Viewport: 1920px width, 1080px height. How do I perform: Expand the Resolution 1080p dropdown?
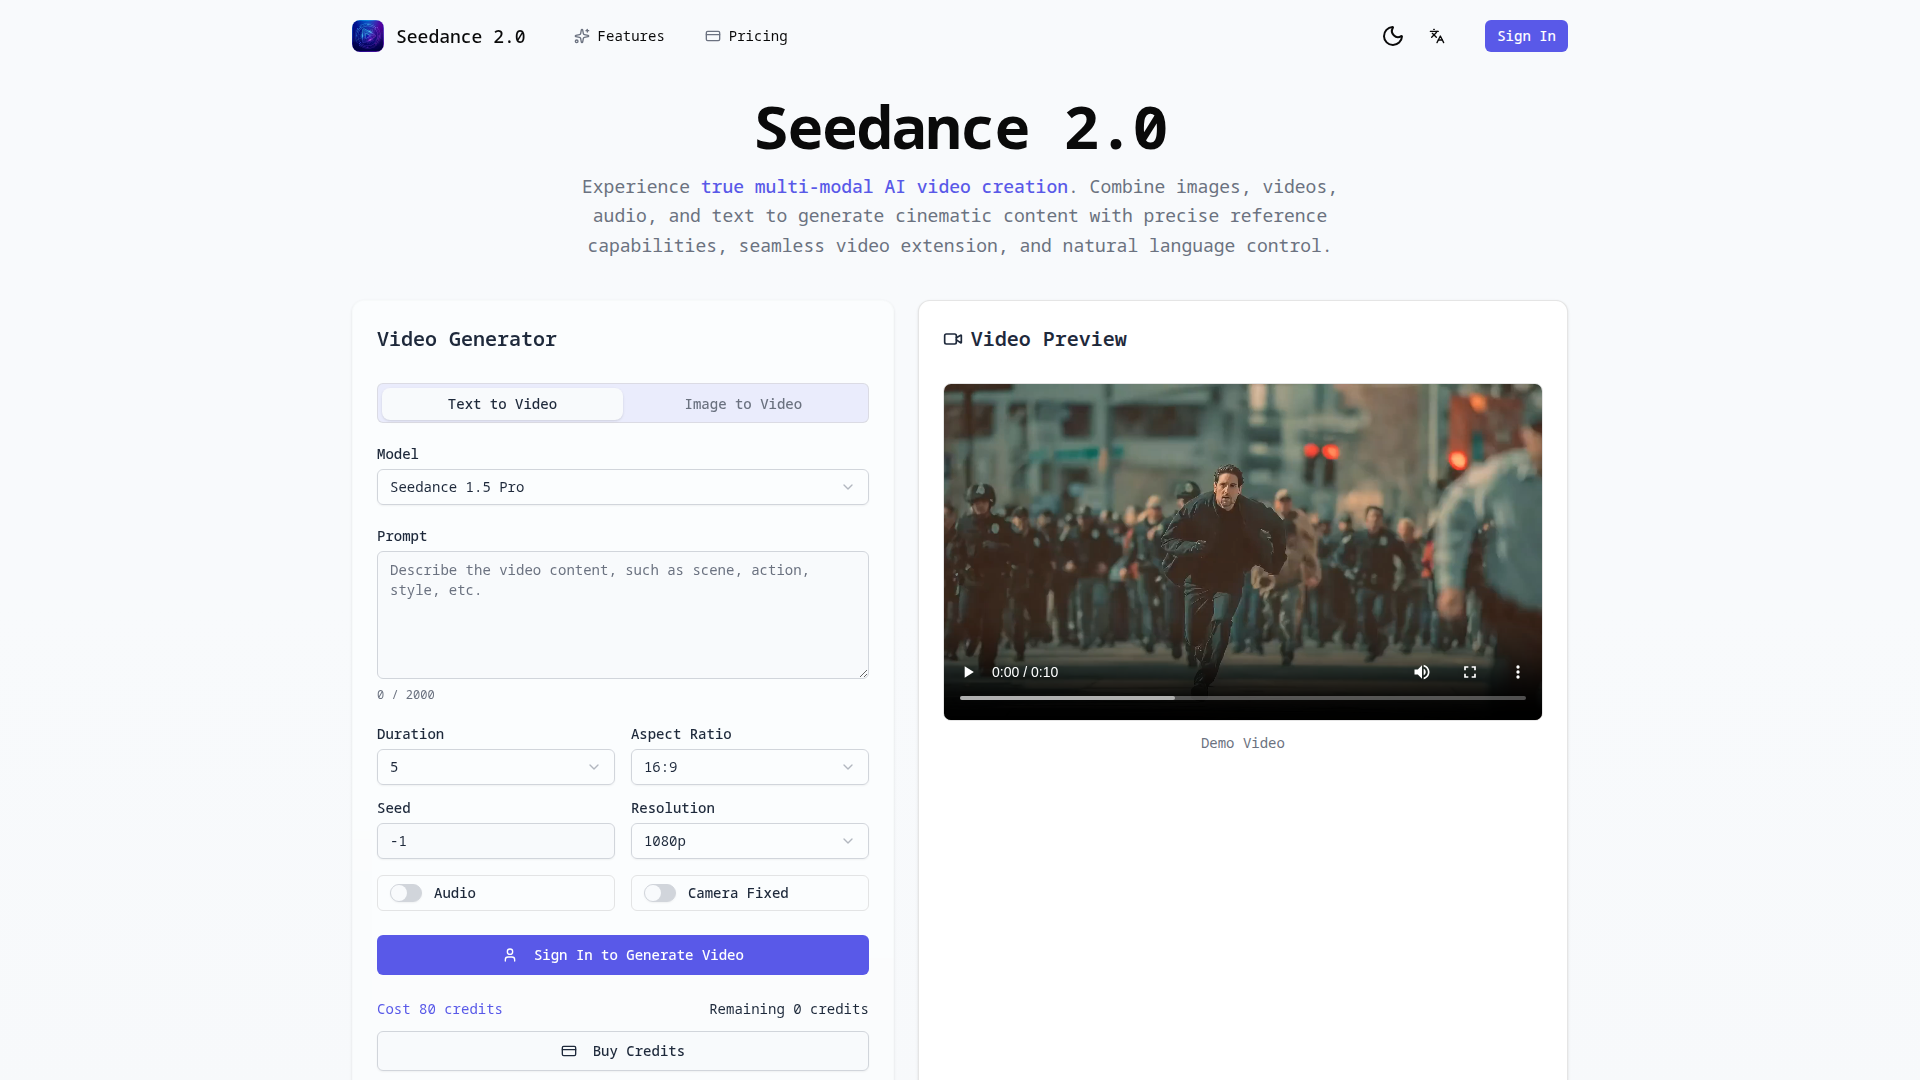[x=749, y=841]
